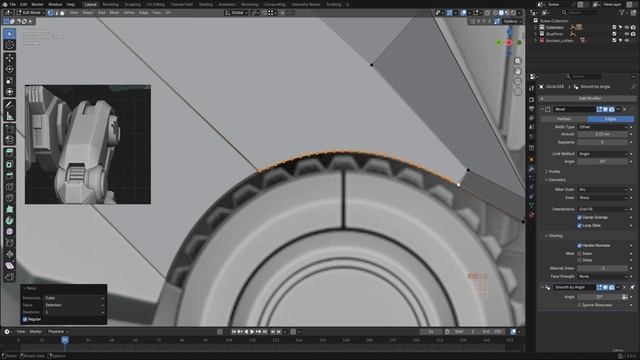The height and width of the screenshot is (360, 640).
Task: Open the Miter Outer dropdown
Action: [602, 189]
